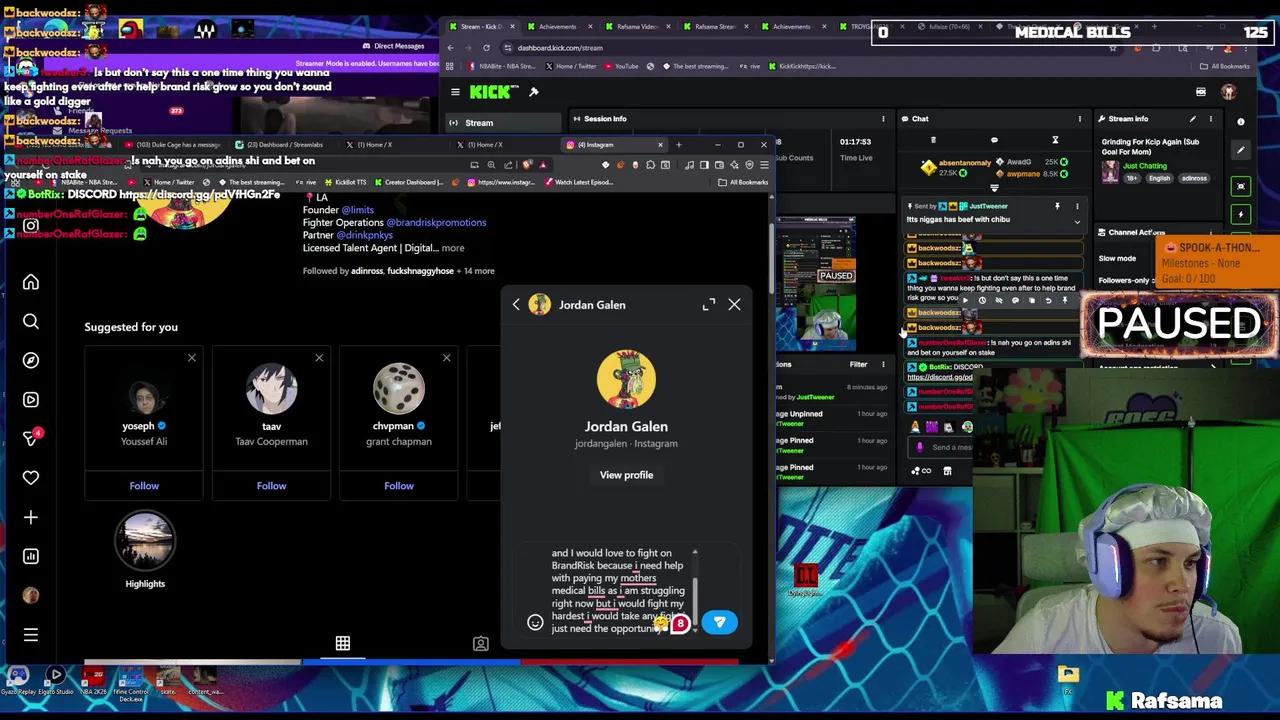
Task: Open Instagram Reels from the sidebar
Action: coord(31,400)
